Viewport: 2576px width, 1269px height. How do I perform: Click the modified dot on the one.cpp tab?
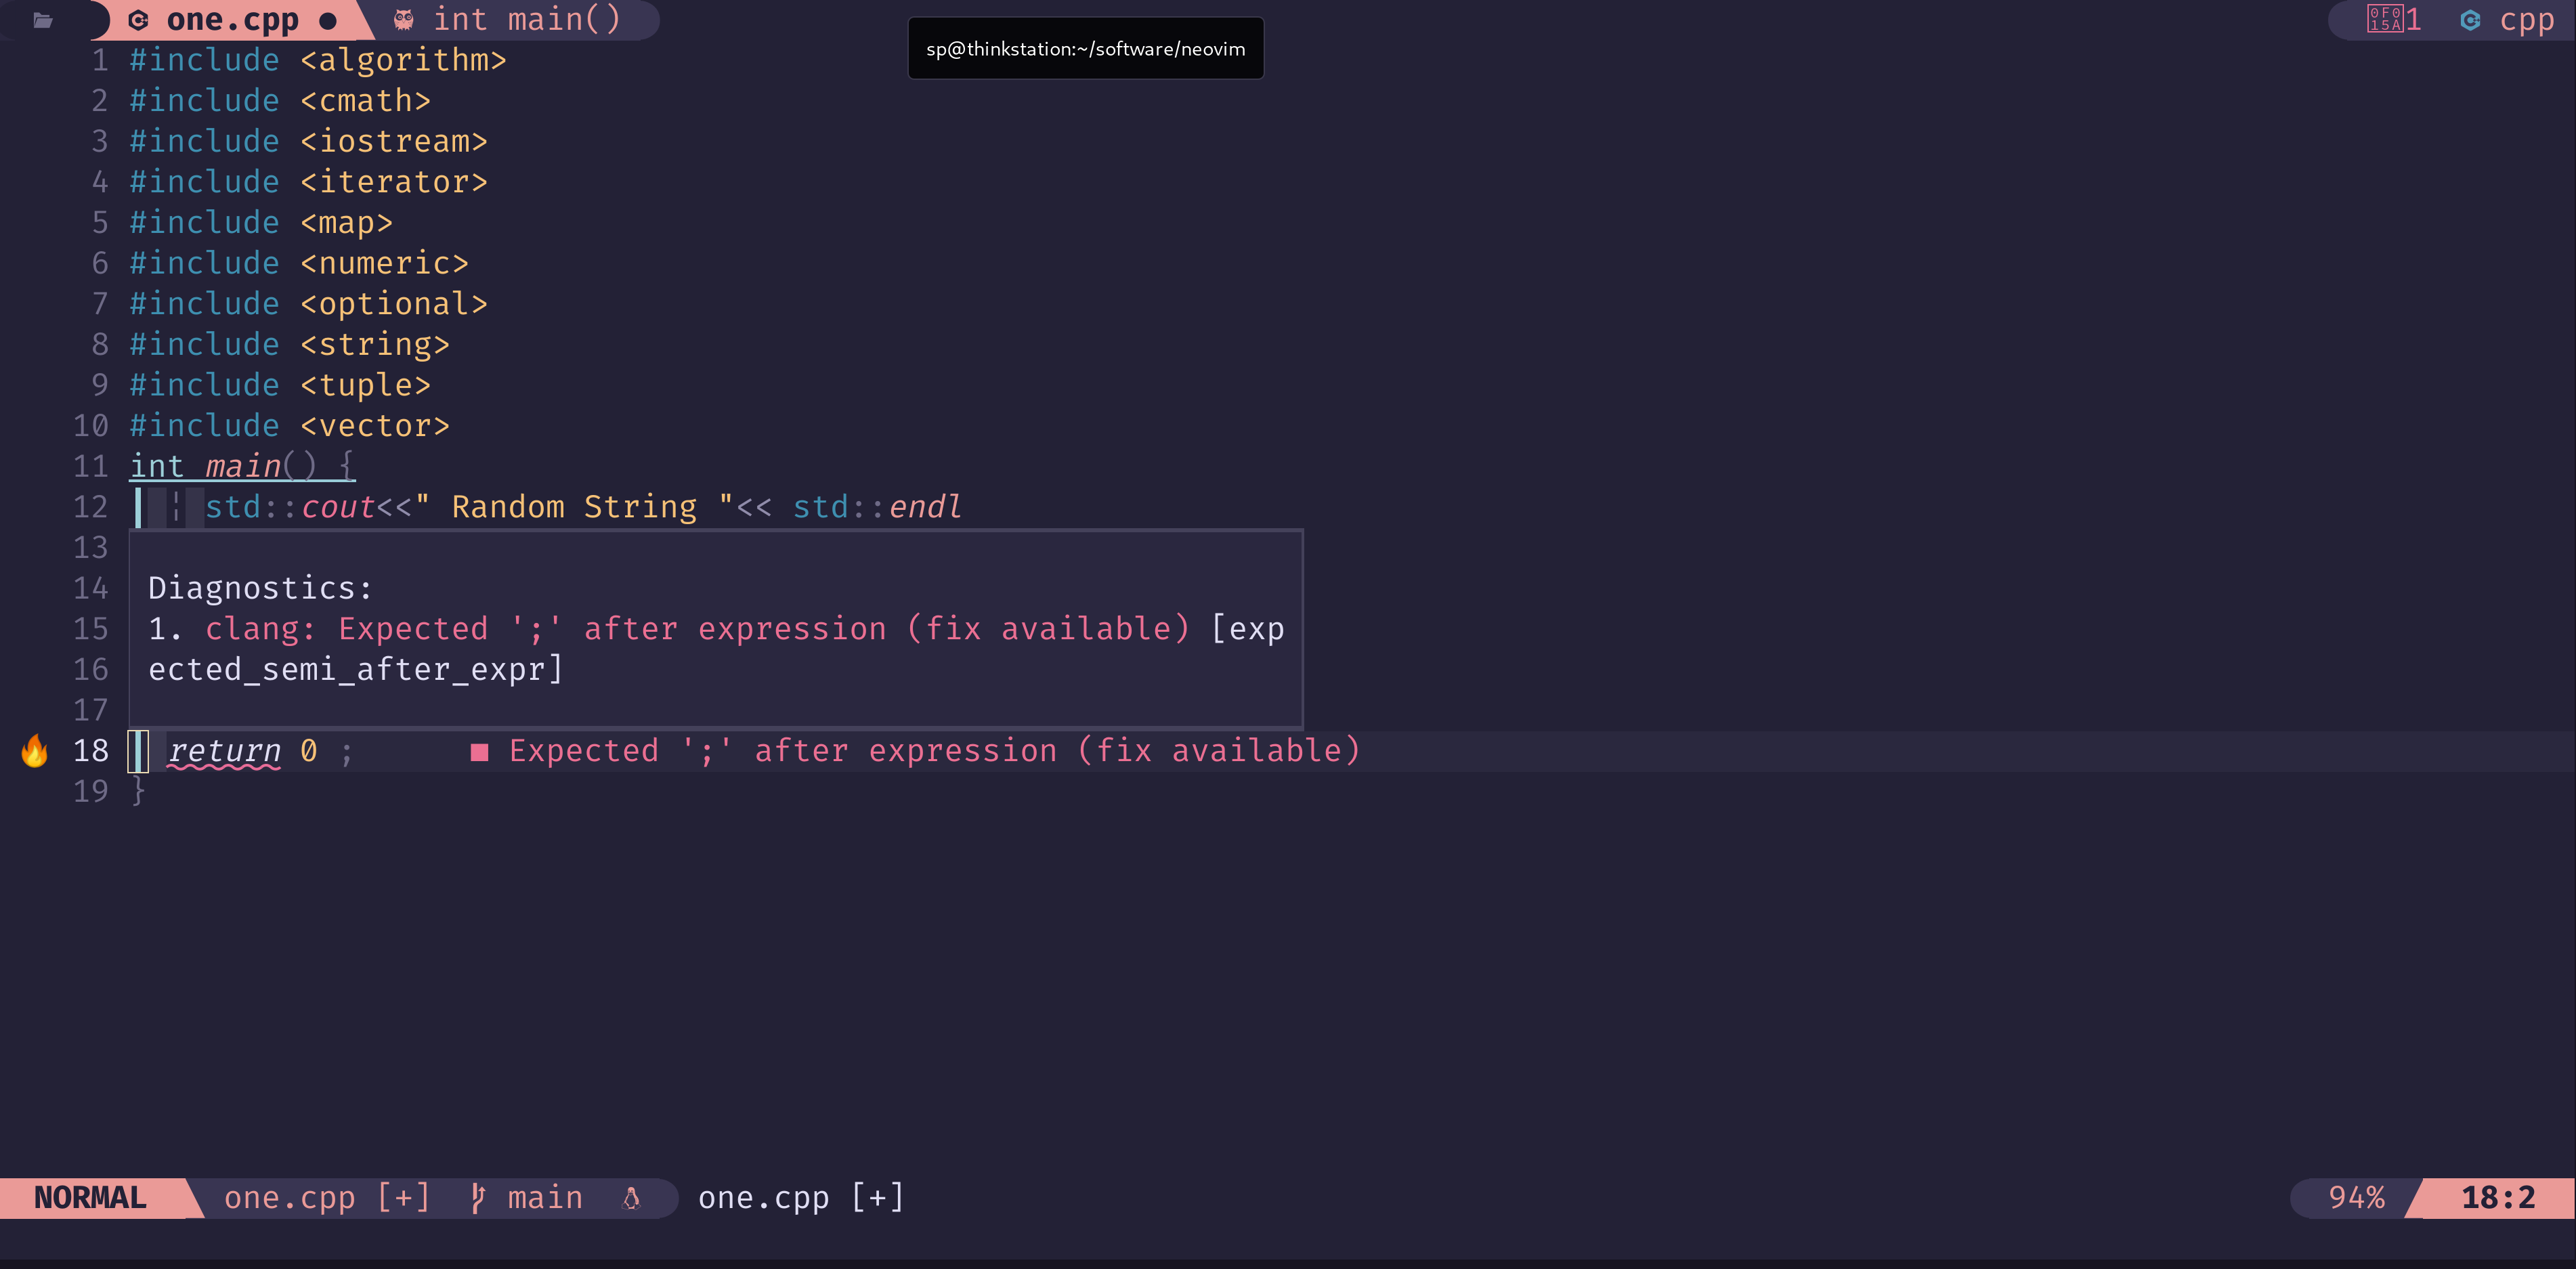[x=328, y=21]
